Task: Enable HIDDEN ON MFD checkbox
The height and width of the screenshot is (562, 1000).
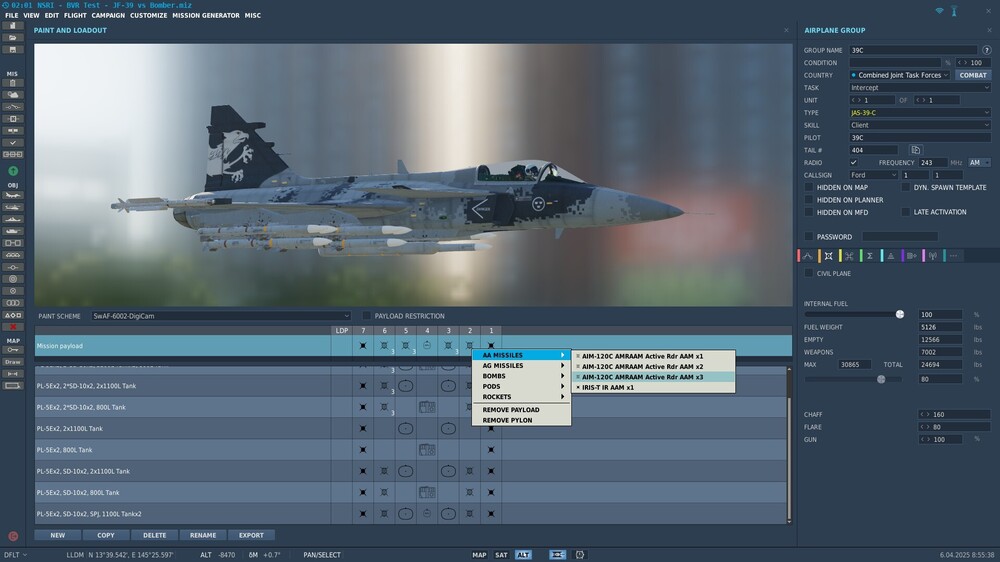Action: click(x=809, y=212)
